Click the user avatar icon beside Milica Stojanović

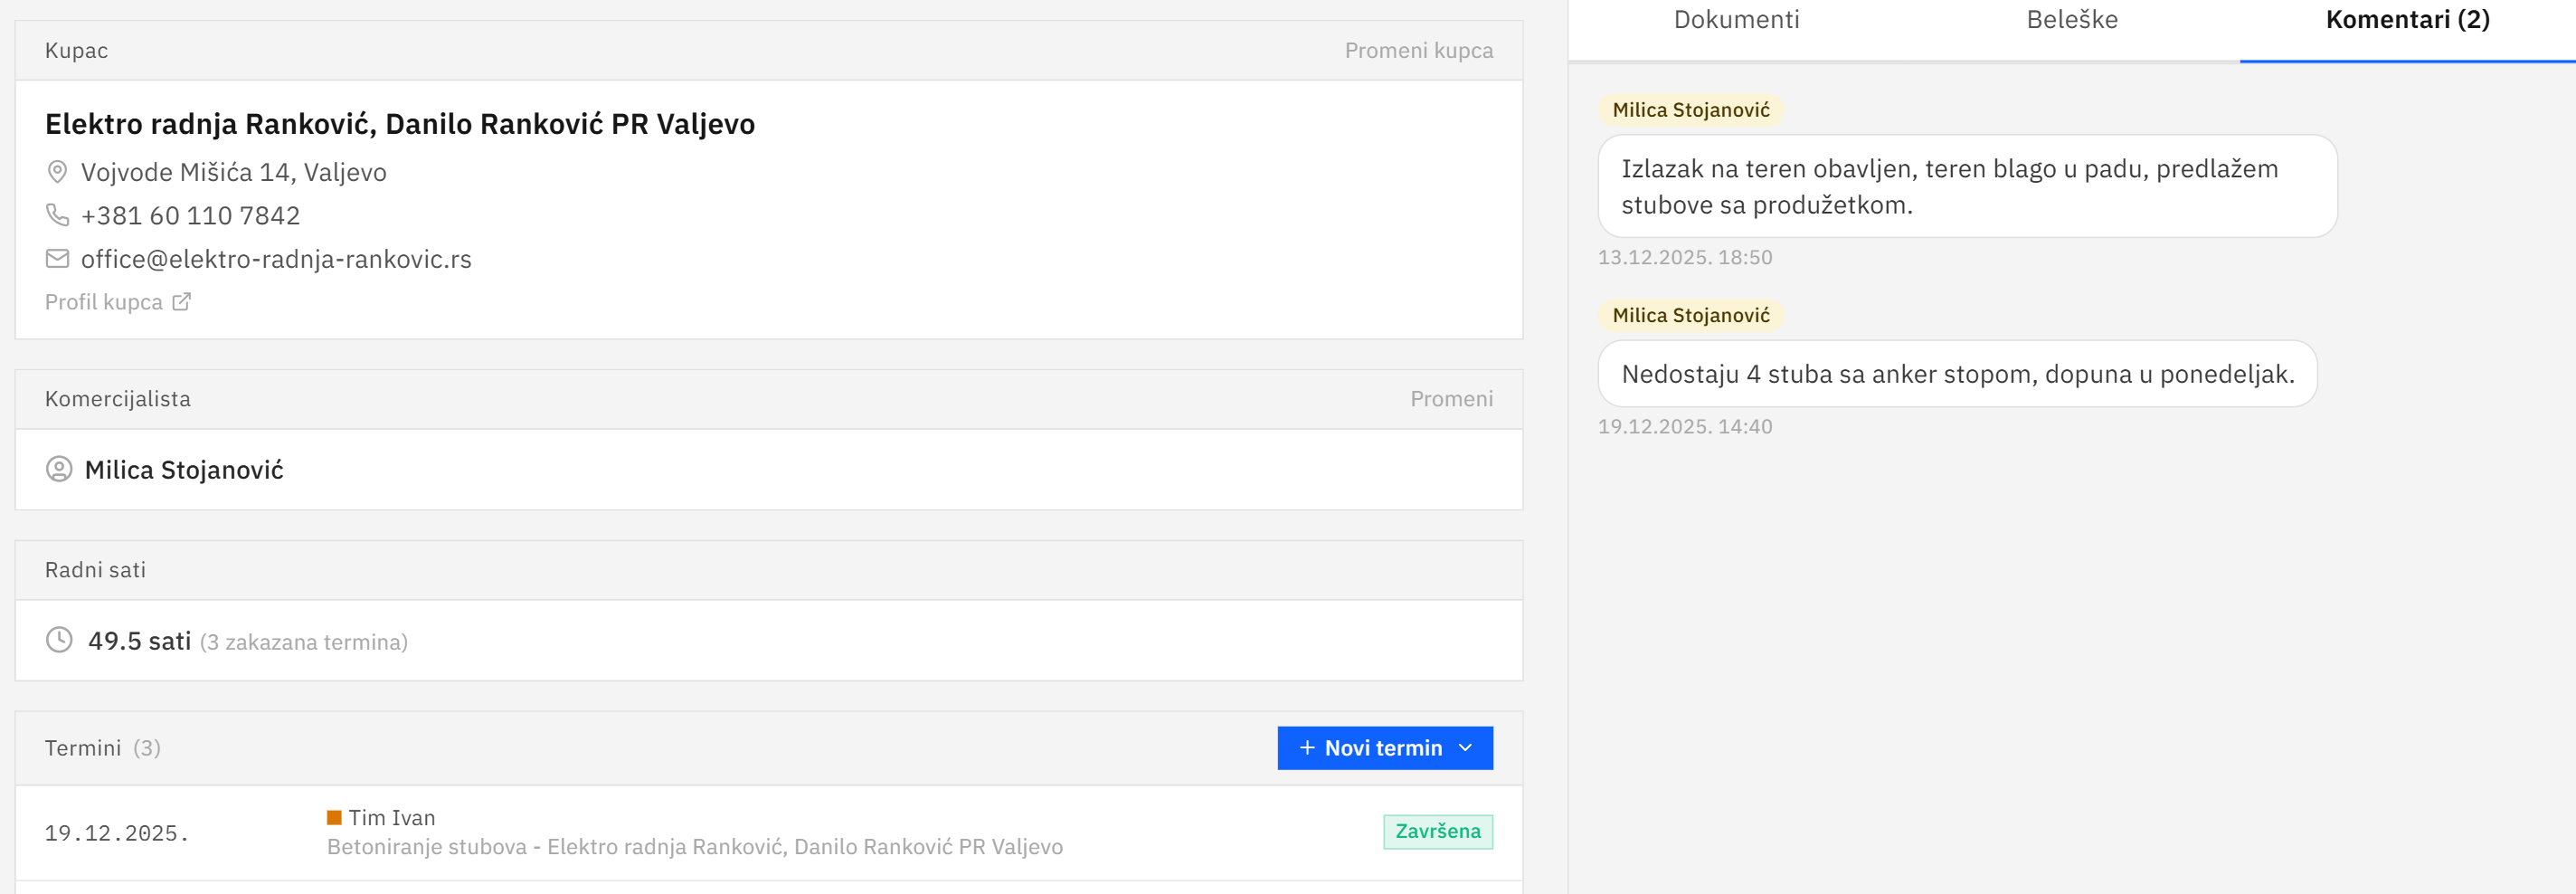click(59, 469)
